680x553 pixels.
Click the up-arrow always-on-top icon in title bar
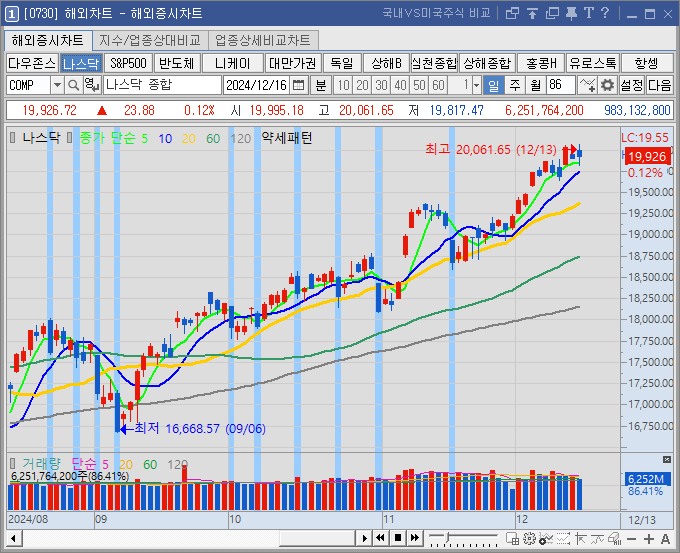[533, 13]
